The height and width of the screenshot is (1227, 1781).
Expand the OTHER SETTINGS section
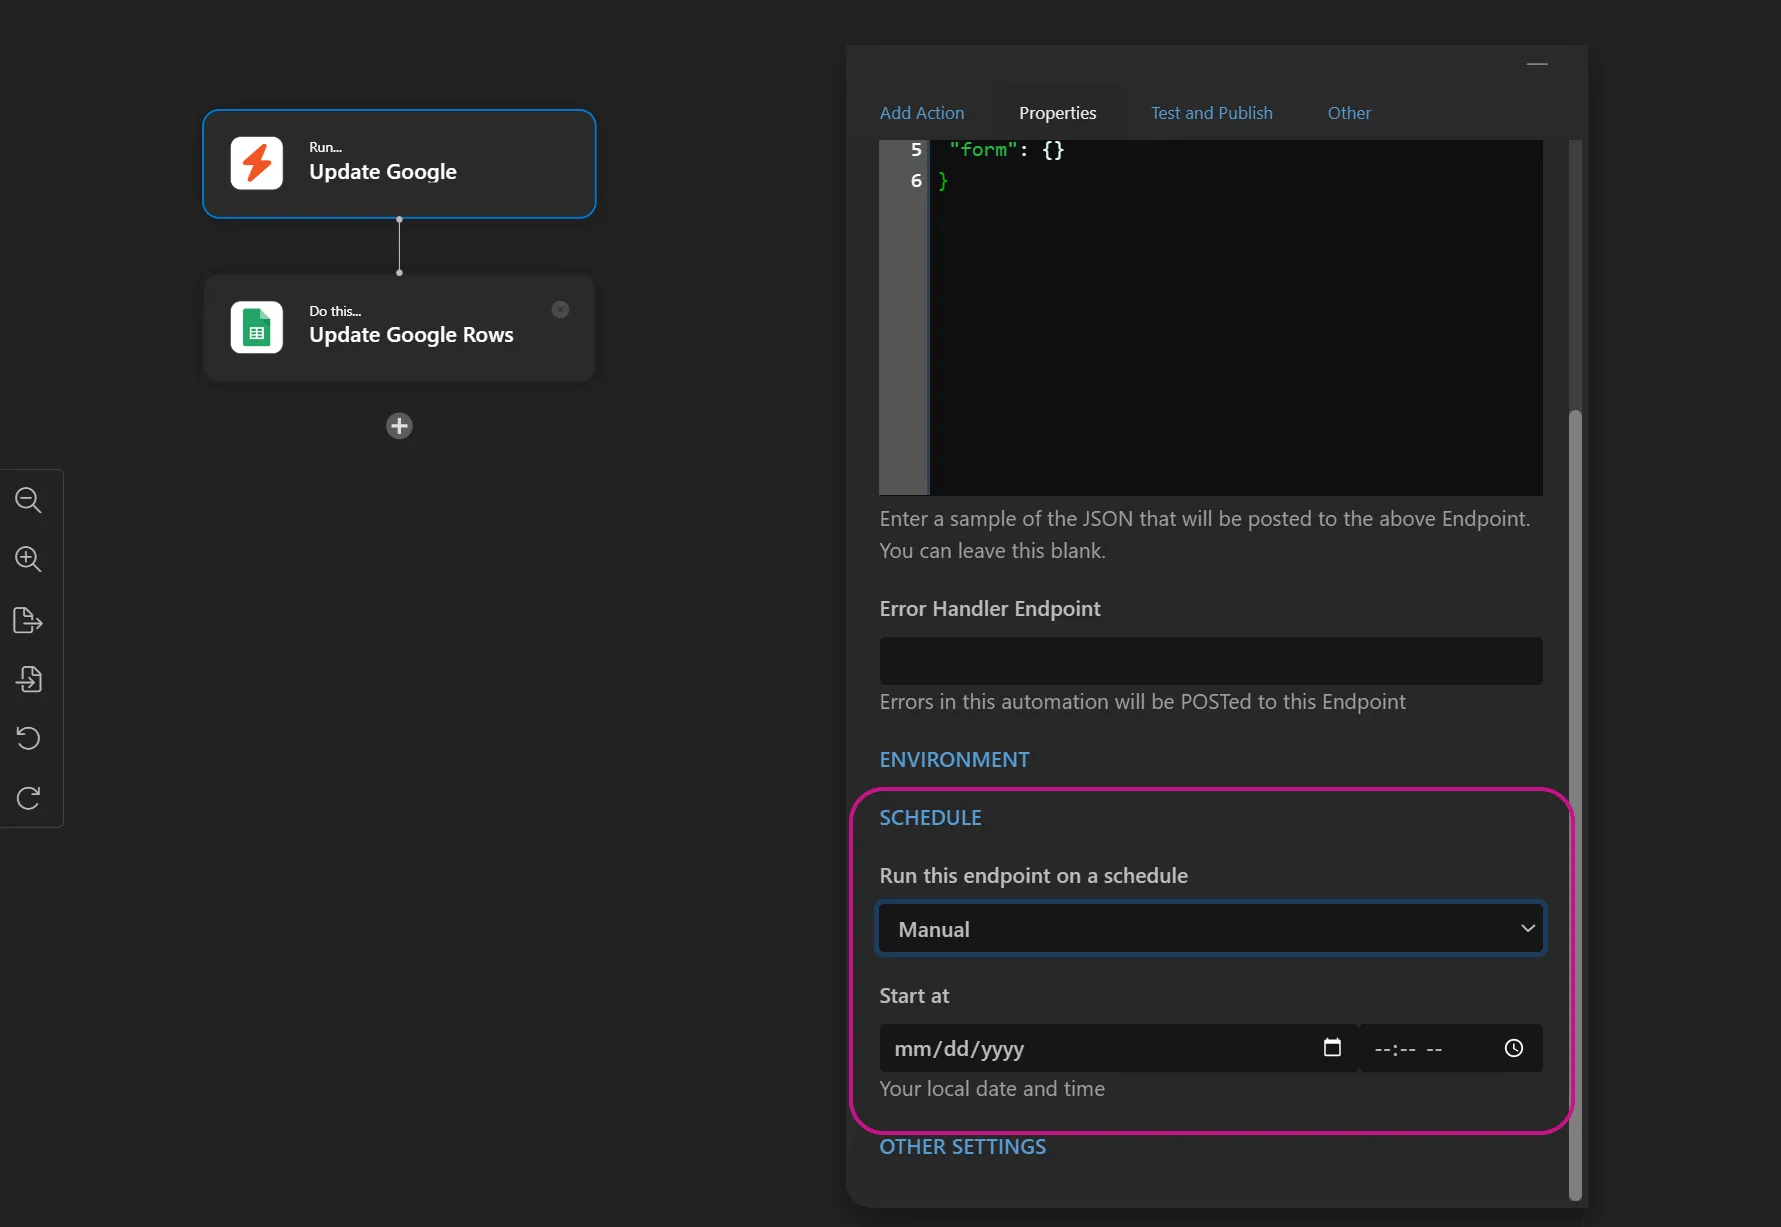pos(962,1147)
